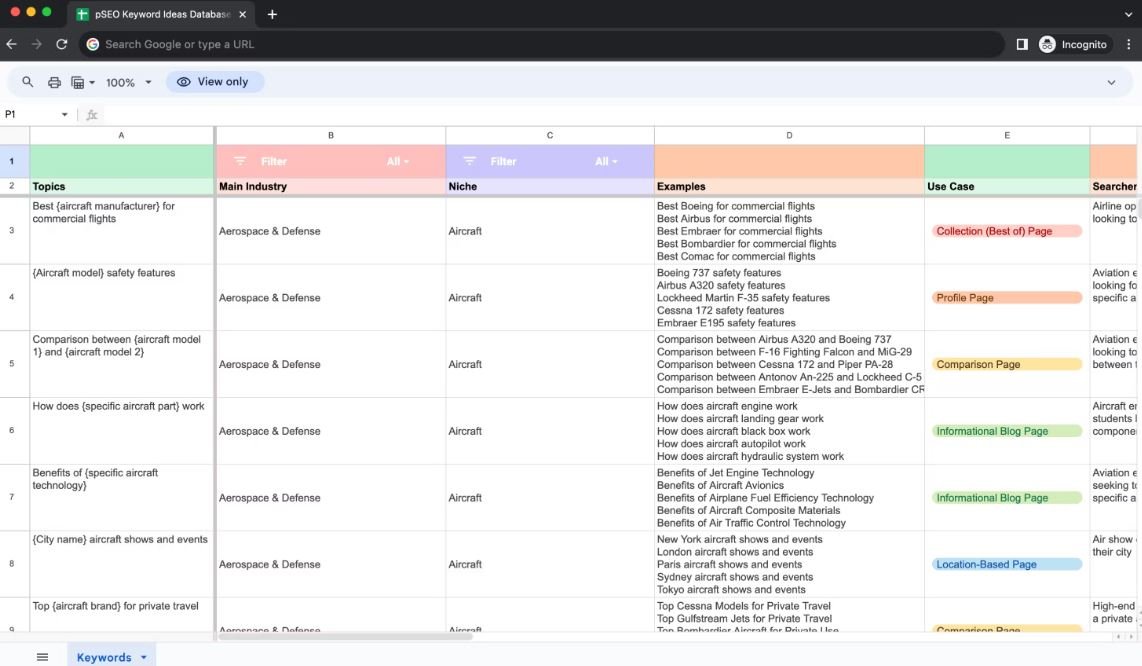This screenshot has width=1142, height=666.
Task: Select column B header
Action: 331,136
